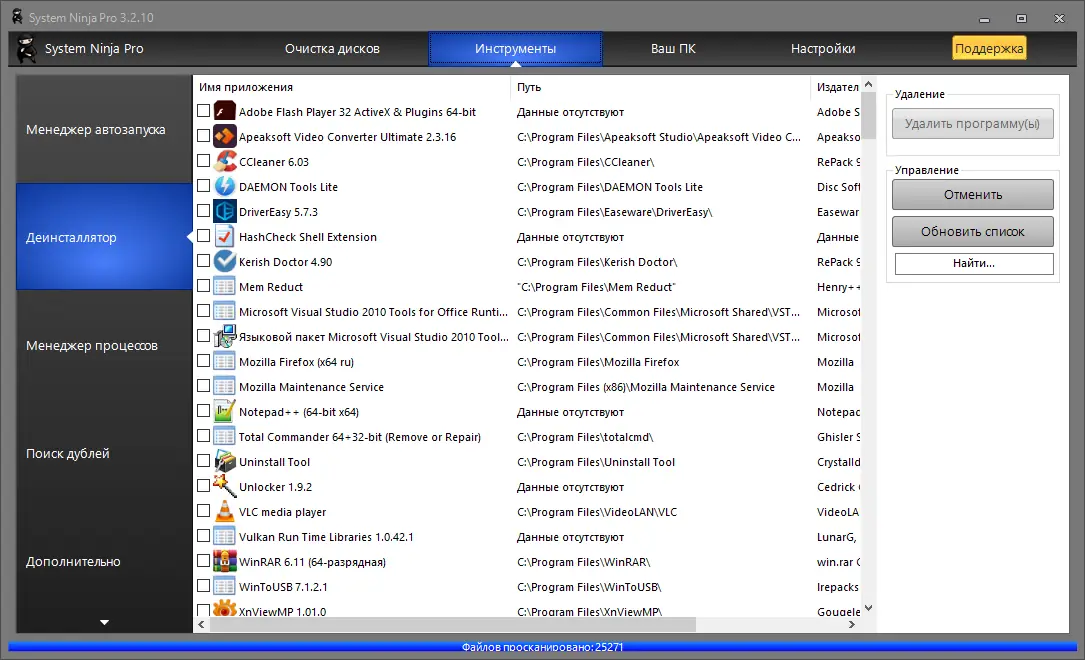Click the XnViewMP 1.01.0 icon

[224, 608]
